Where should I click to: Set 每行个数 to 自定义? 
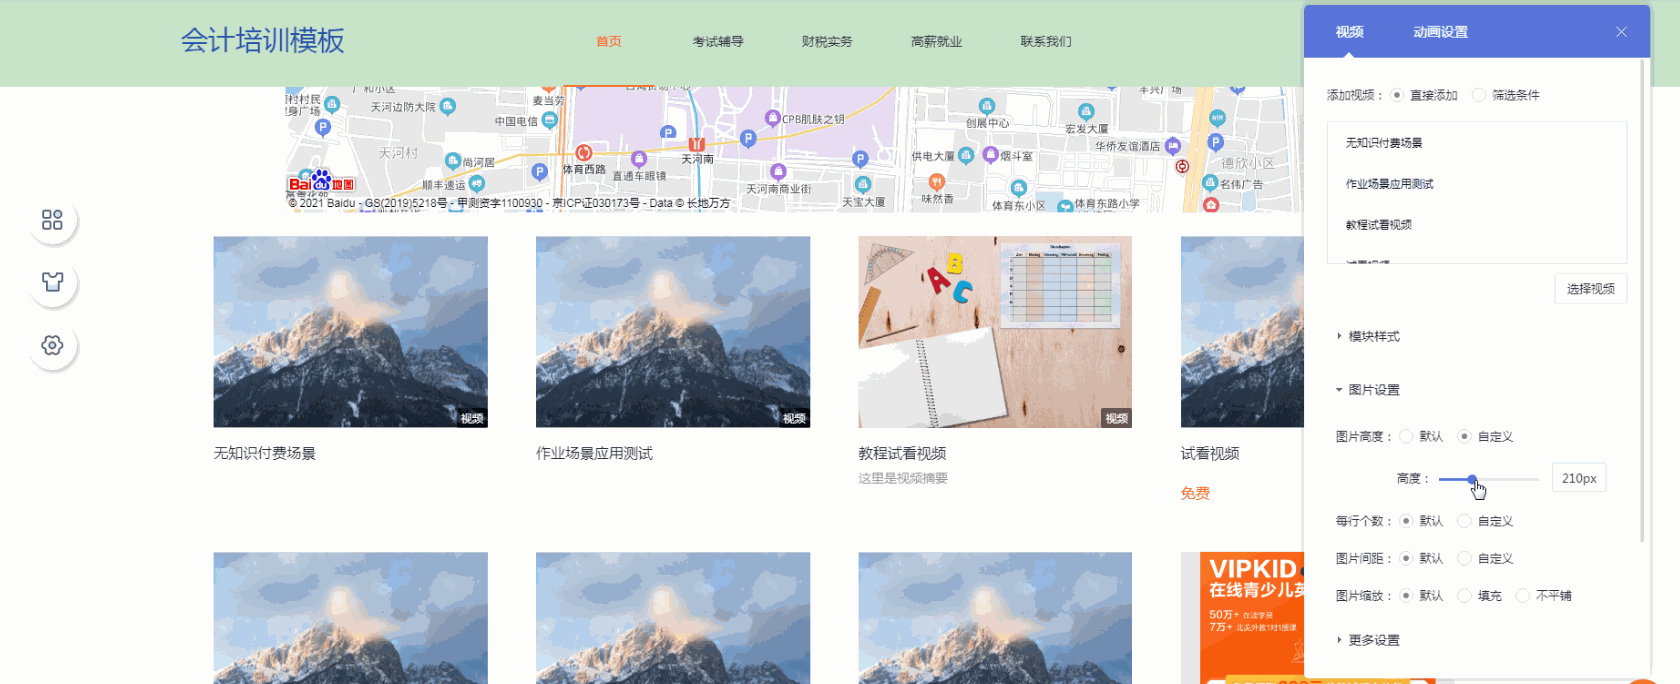pyautogui.click(x=1465, y=521)
